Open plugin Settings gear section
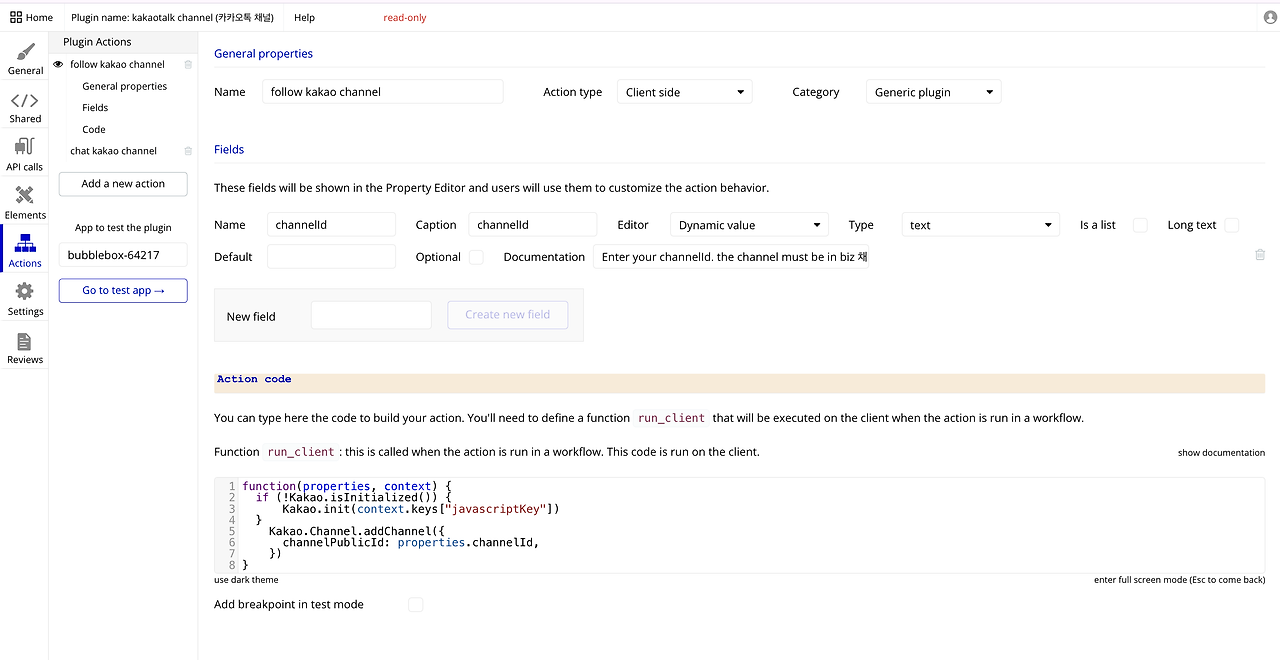Viewport: 1280px width, 660px height. tap(25, 300)
